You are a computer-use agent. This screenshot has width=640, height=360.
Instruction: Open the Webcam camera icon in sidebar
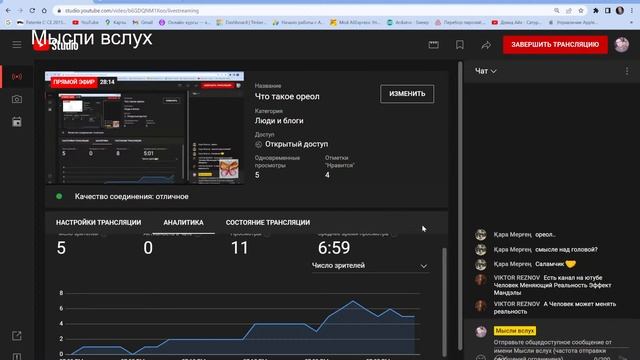[x=17, y=99]
